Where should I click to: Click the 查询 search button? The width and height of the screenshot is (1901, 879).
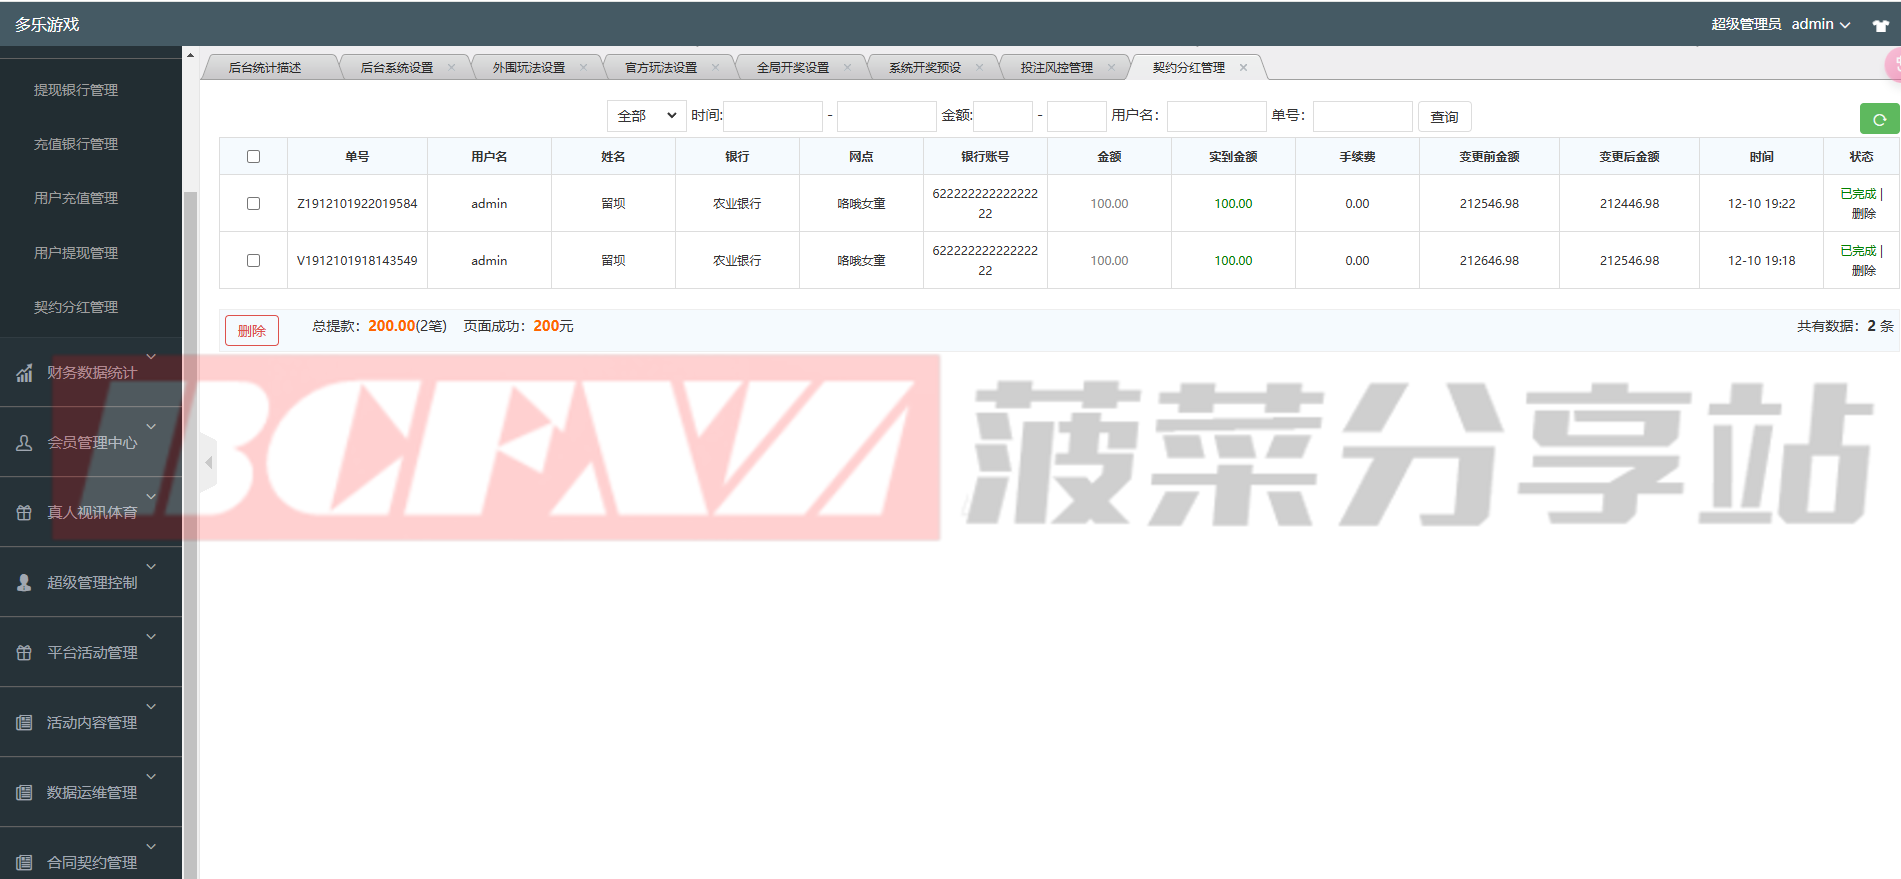click(x=1444, y=117)
